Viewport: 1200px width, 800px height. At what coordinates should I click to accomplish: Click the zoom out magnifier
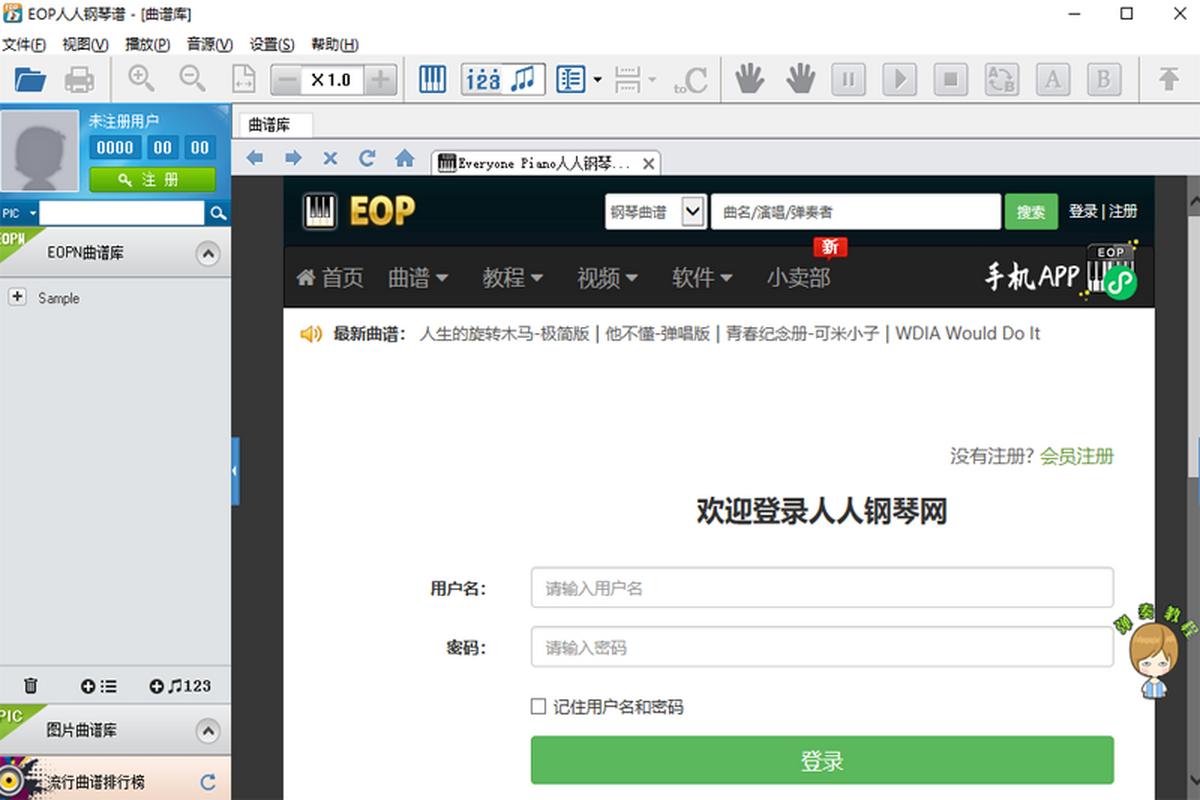coord(192,79)
